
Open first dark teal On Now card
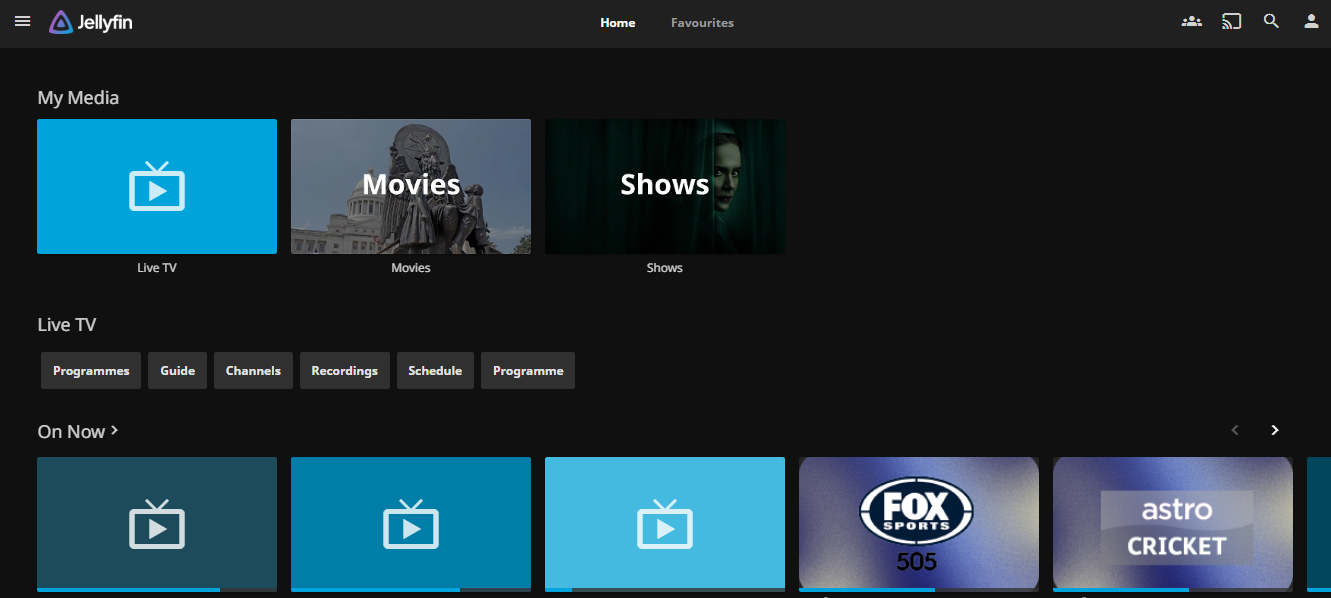coord(157,524)
